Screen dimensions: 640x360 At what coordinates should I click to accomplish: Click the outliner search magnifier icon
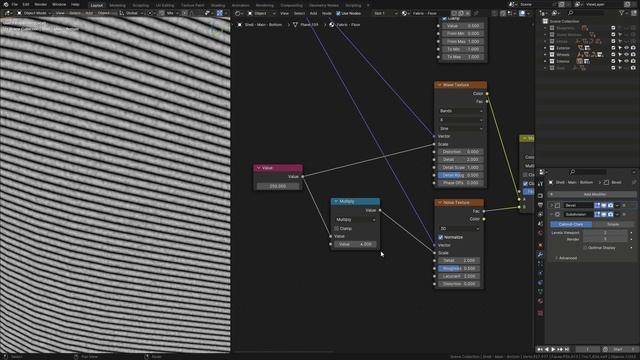point(571,13)
